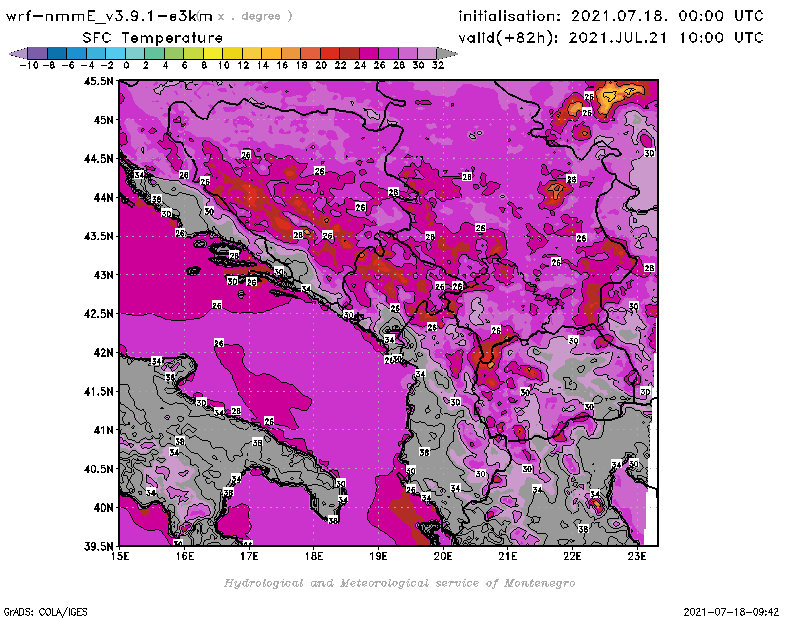Click the 23E longitude label
This screenshot has width=800, height=618.
pyautogui.click(x=637, y=557)
